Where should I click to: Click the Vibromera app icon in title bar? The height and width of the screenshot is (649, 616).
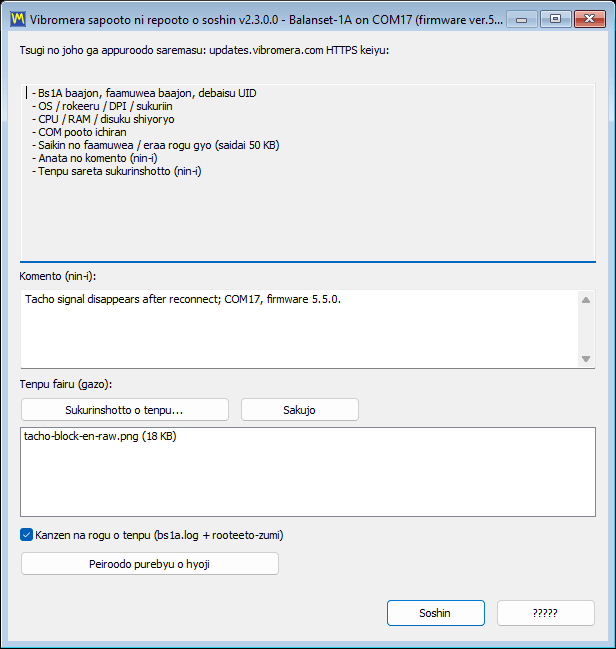[18, 19]
